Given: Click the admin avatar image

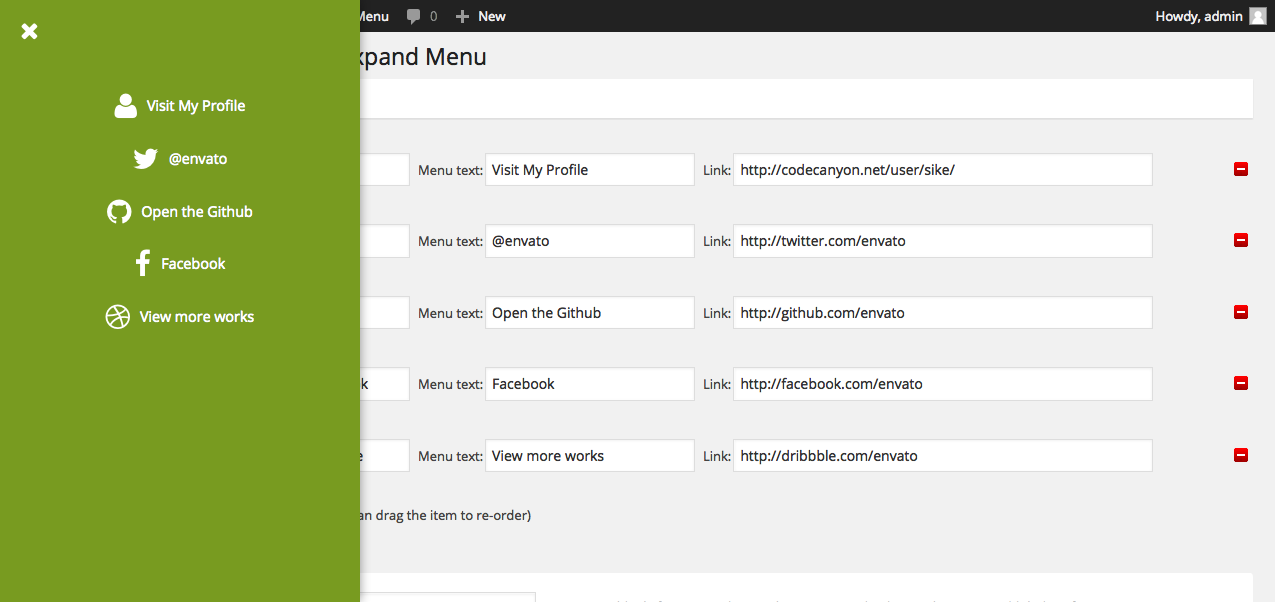Looking at the screenshot, I should coord(1260,15).
